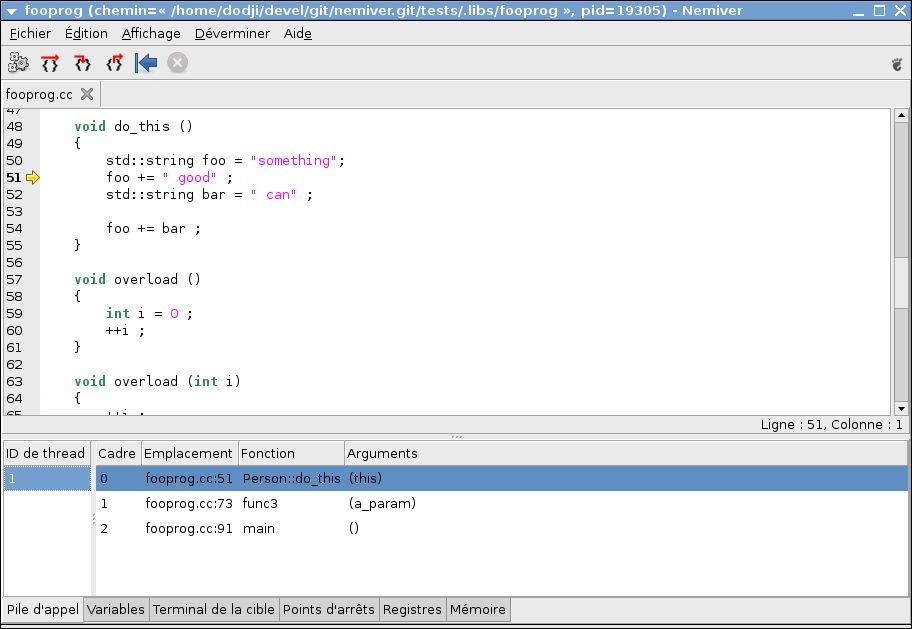Image resolution: width=912 pixels, height=629 pixels.
Task: Click the grey Stop debugger icon
Action: [x=177, y=63]
